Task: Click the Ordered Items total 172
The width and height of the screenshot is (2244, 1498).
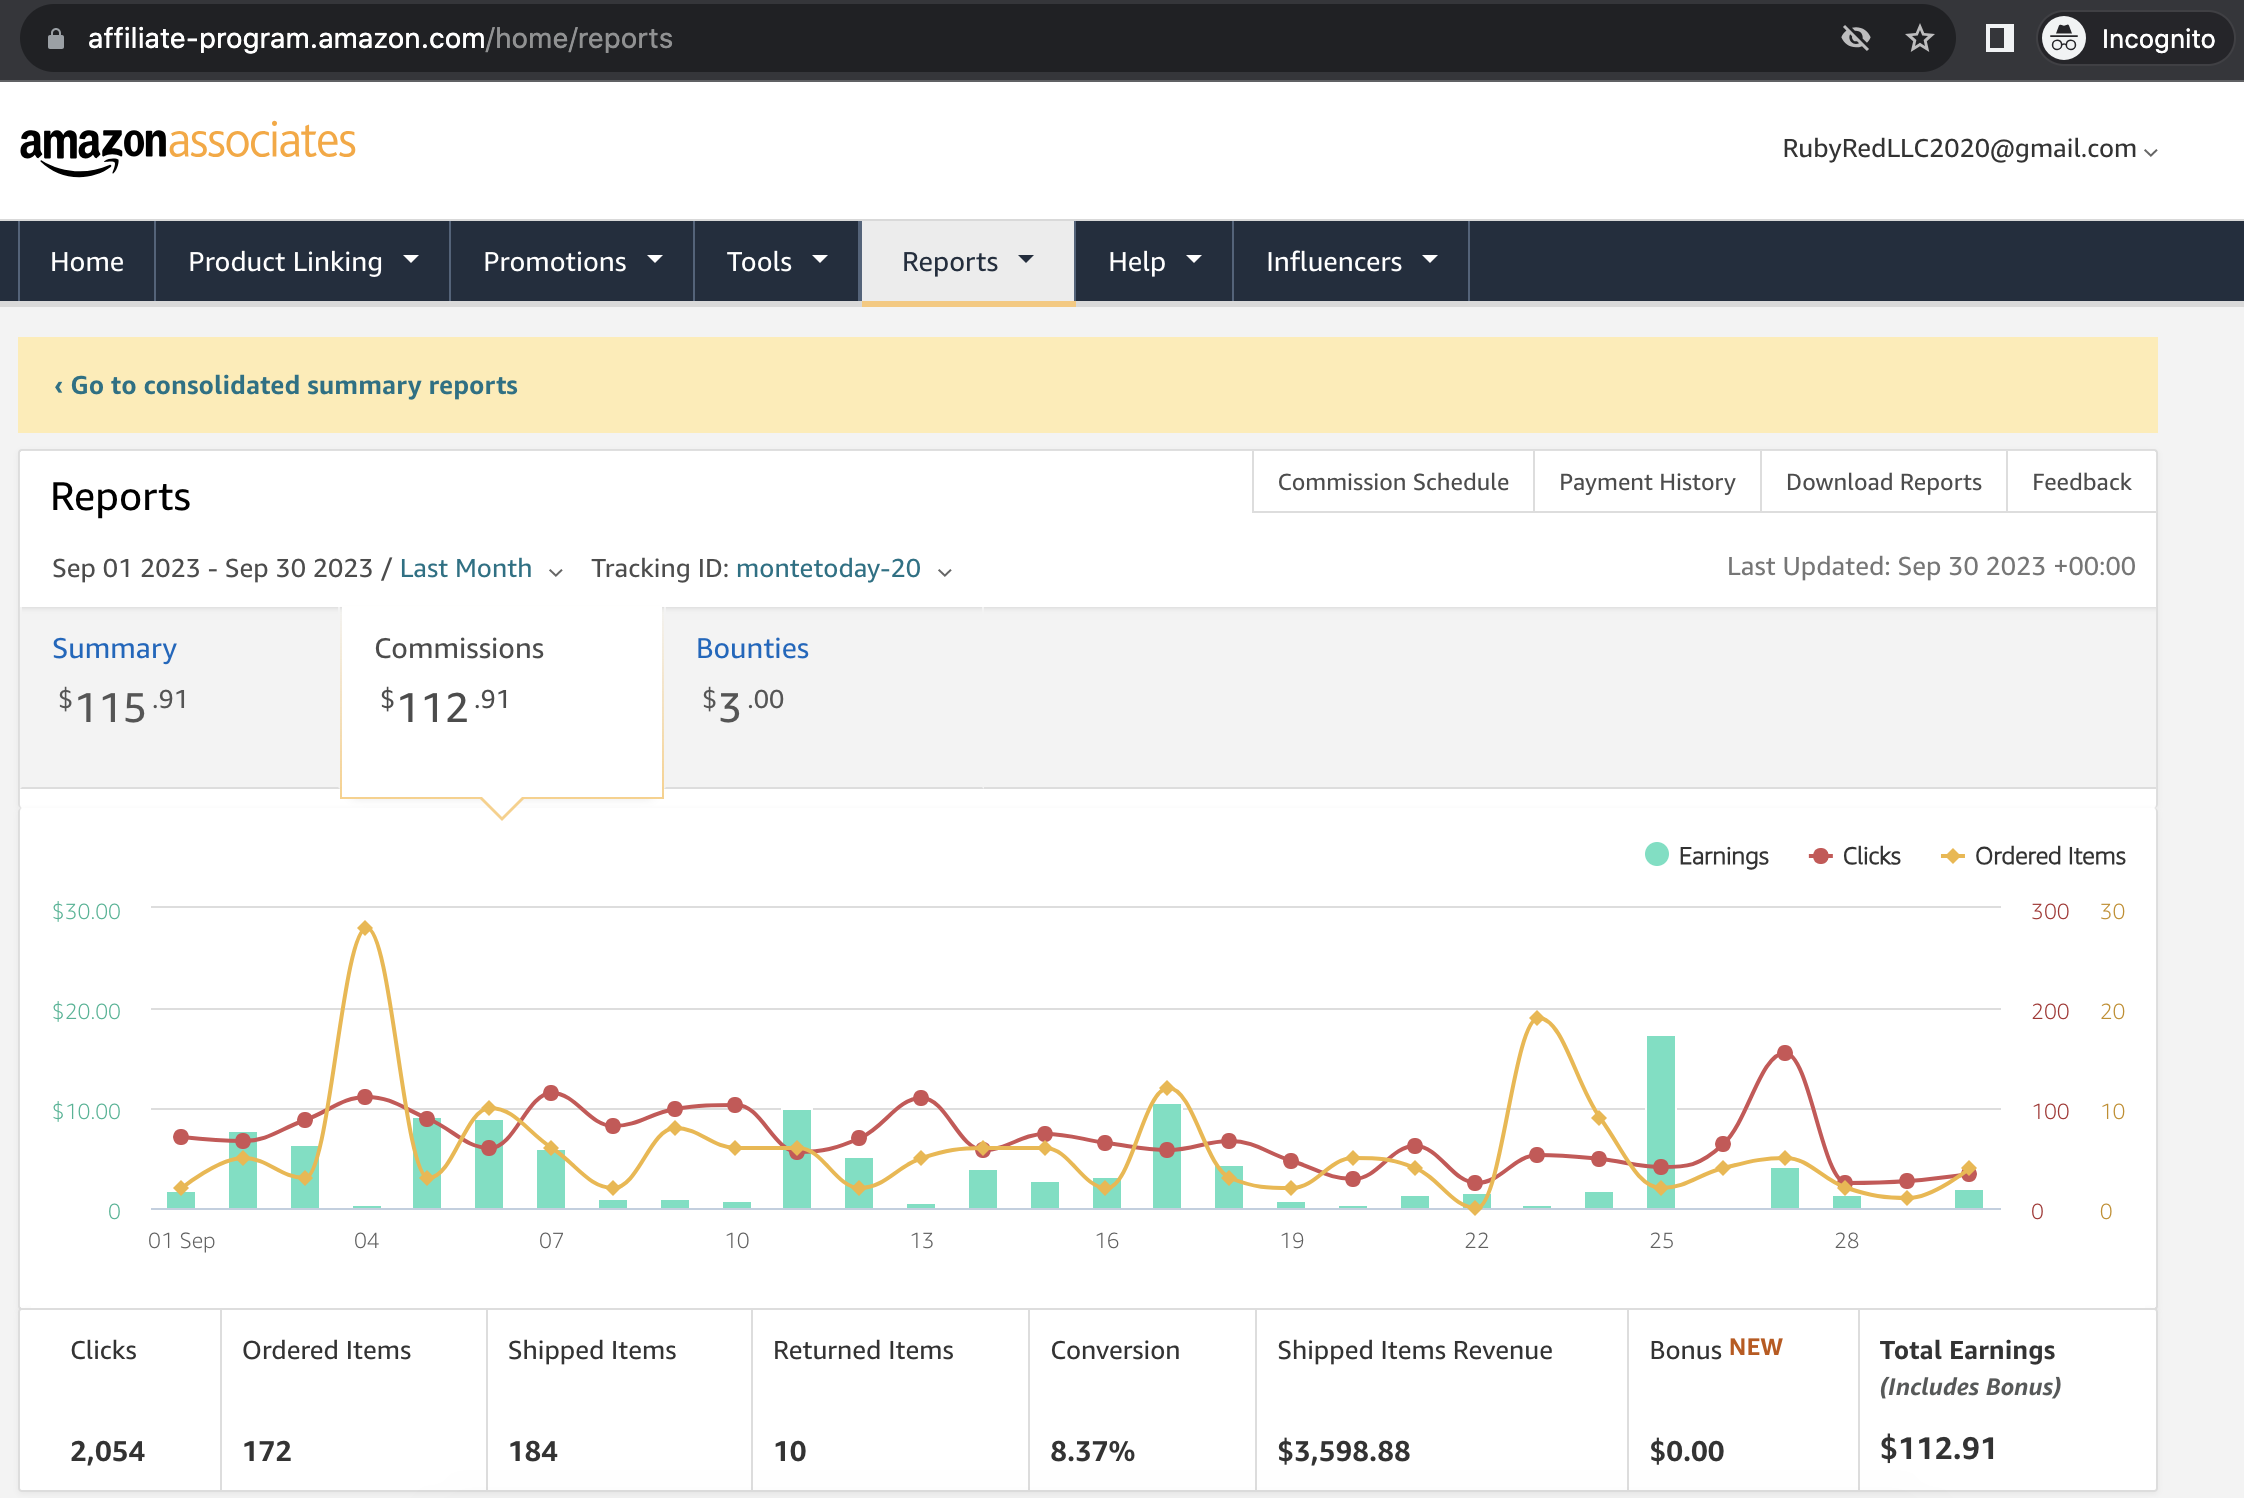Action: tap(267, 1451)
